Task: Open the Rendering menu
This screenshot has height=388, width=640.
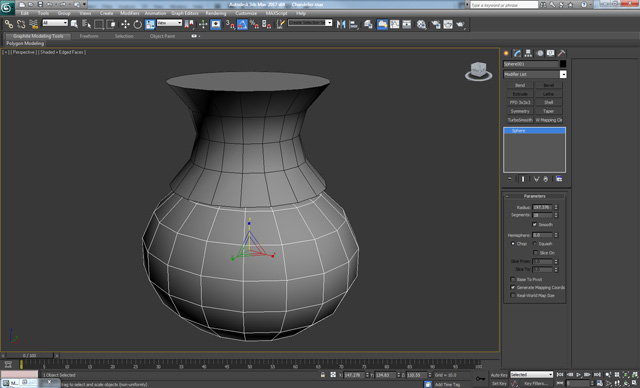Action: (x=216, y=13)
